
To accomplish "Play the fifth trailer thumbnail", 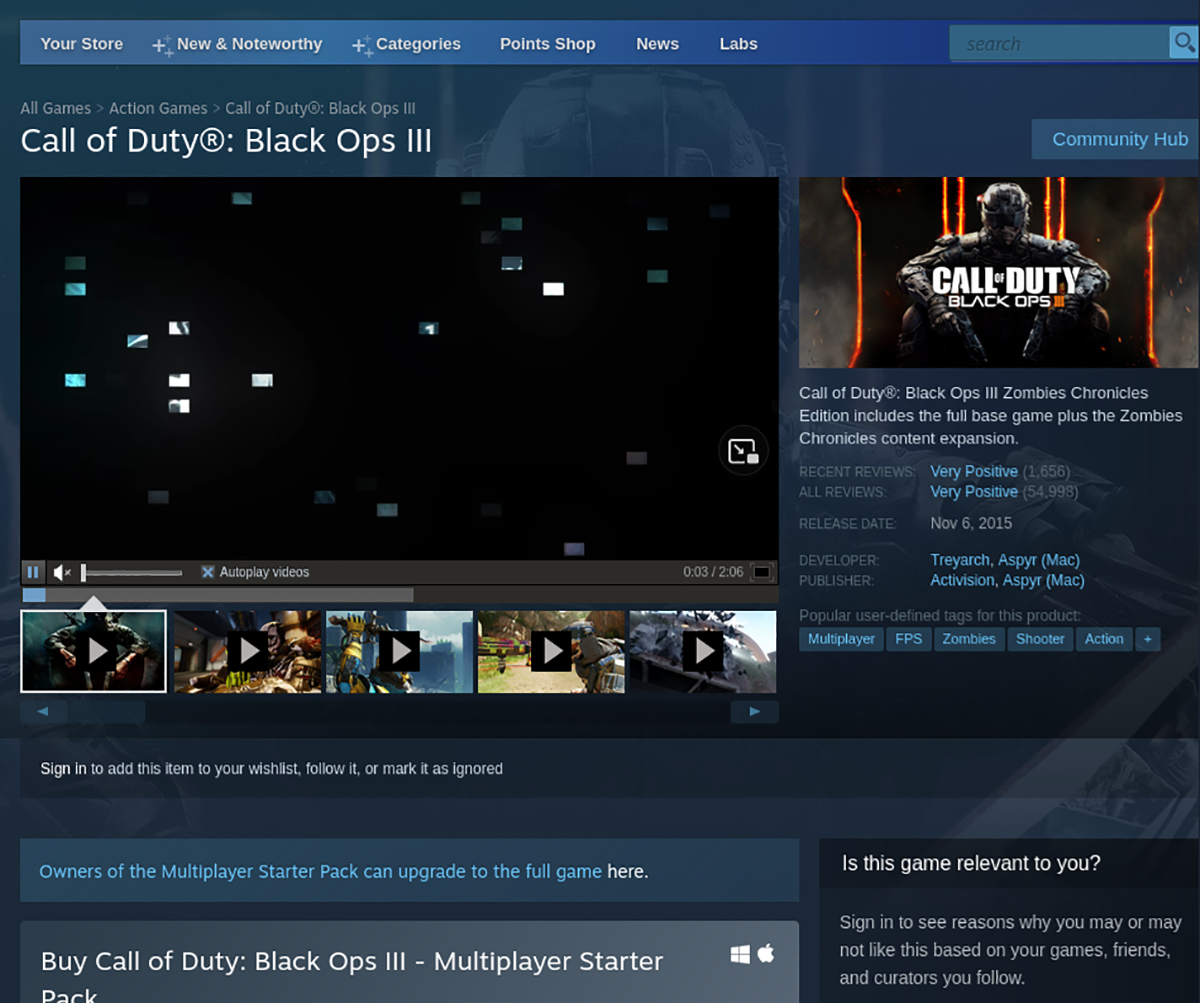I will (703, 652).
